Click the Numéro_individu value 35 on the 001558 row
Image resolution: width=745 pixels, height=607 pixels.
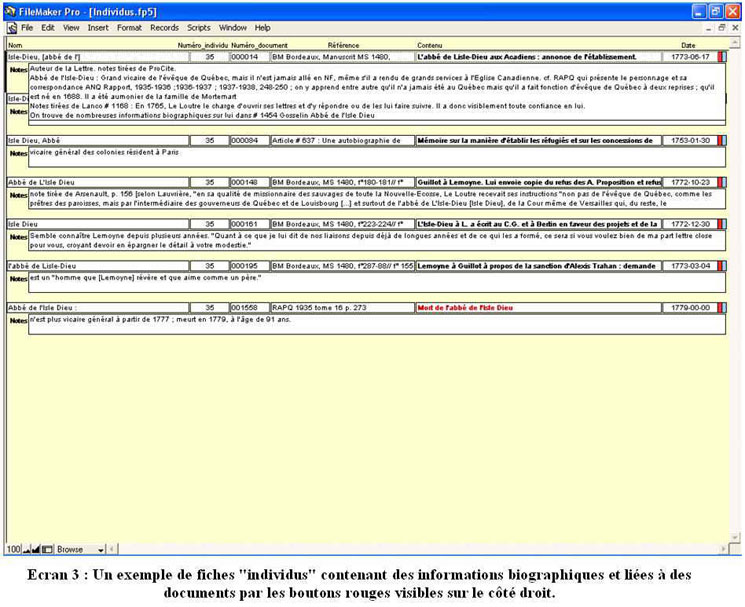click(x=210, y=308)
